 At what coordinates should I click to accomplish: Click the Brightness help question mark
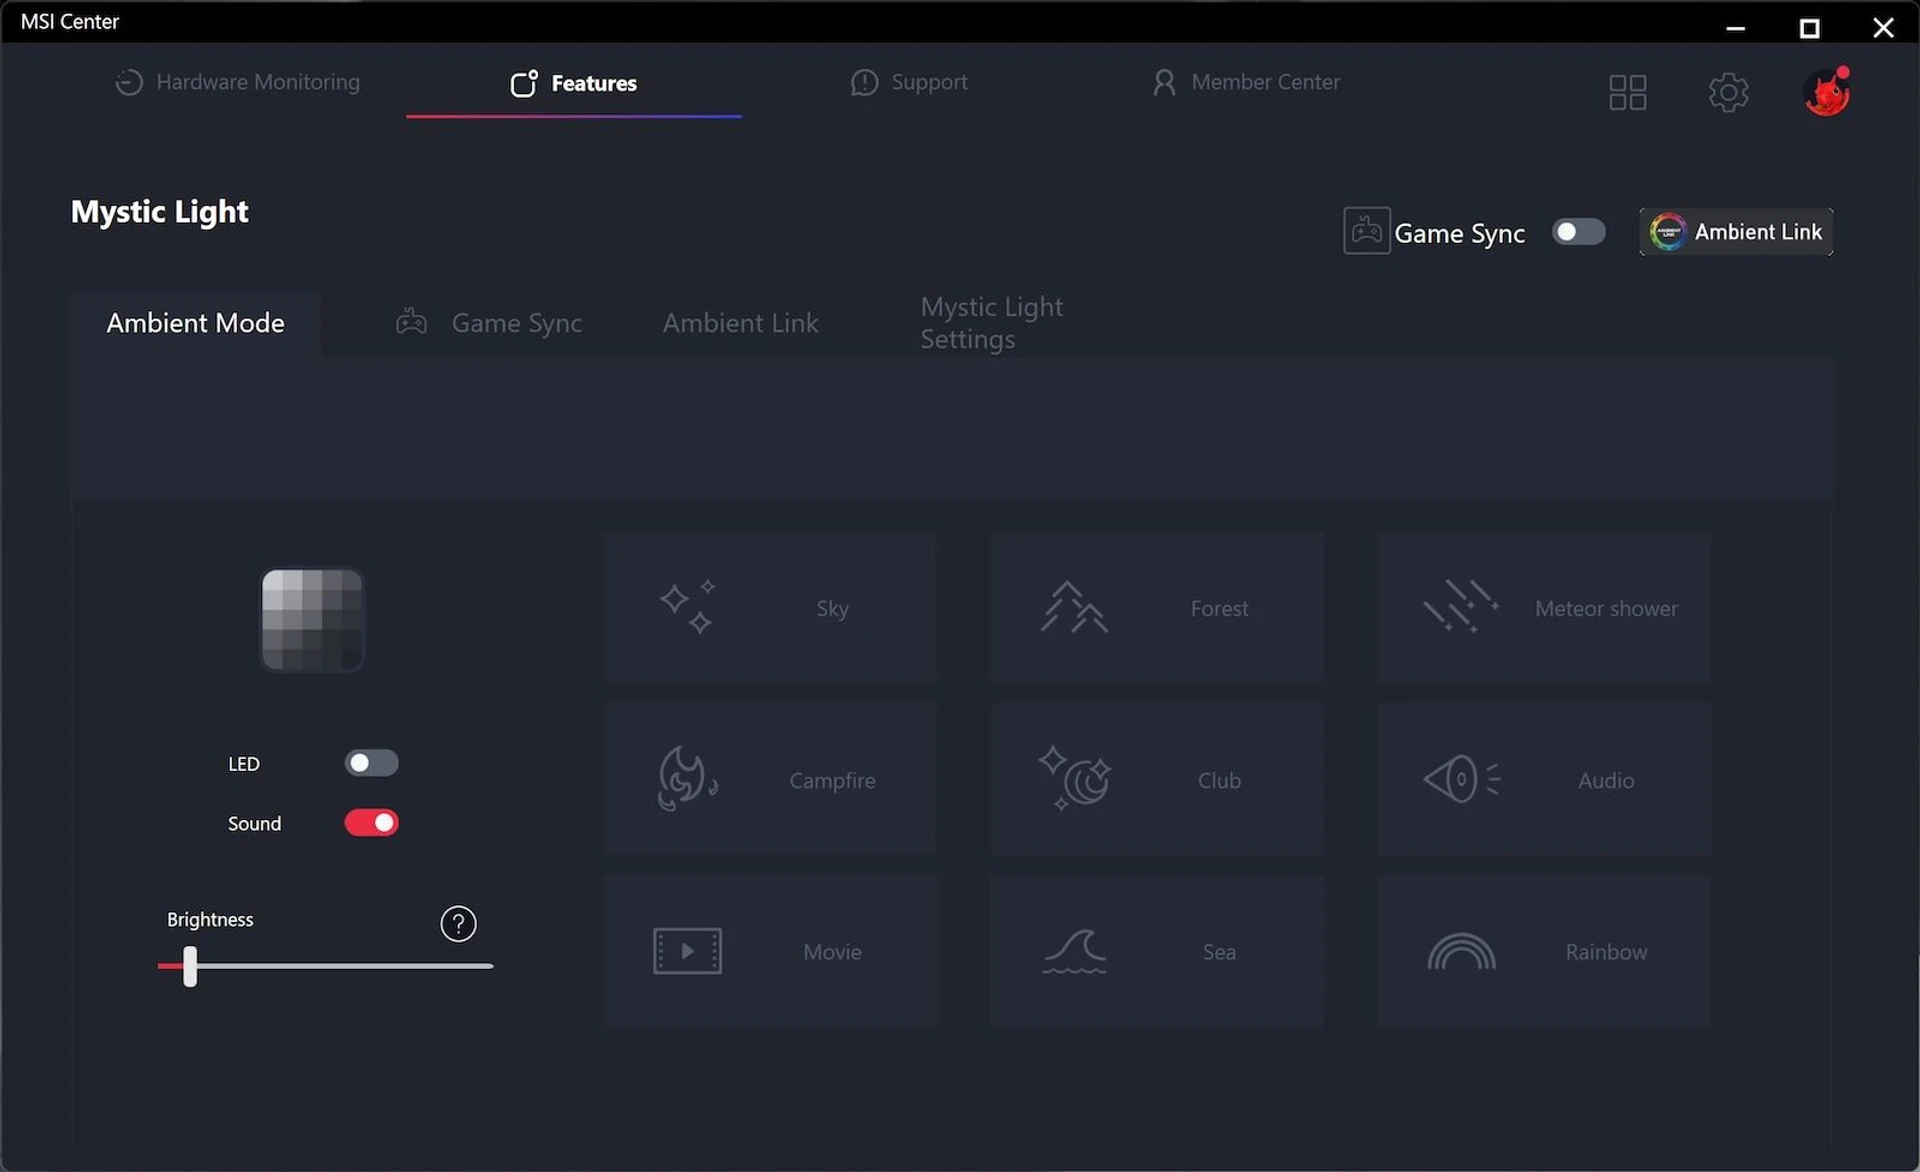[458, 924]
